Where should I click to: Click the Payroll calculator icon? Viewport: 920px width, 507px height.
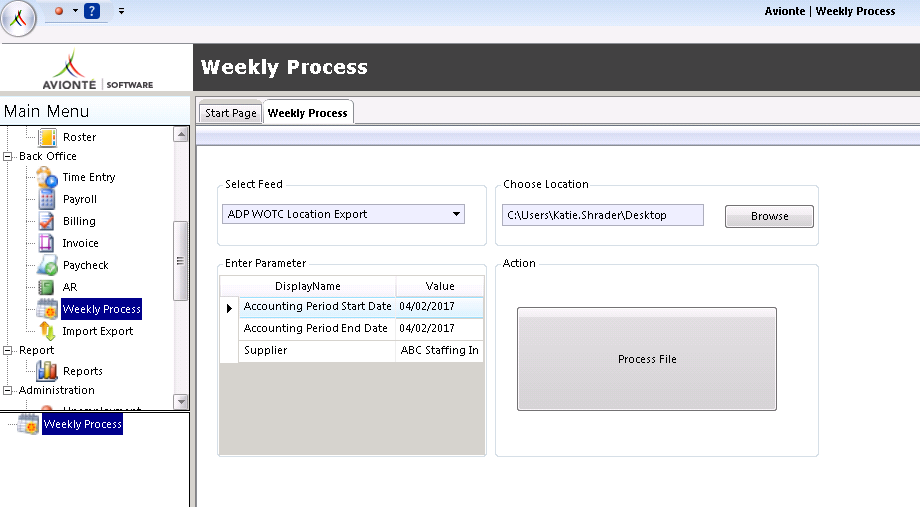coord(47,200)
